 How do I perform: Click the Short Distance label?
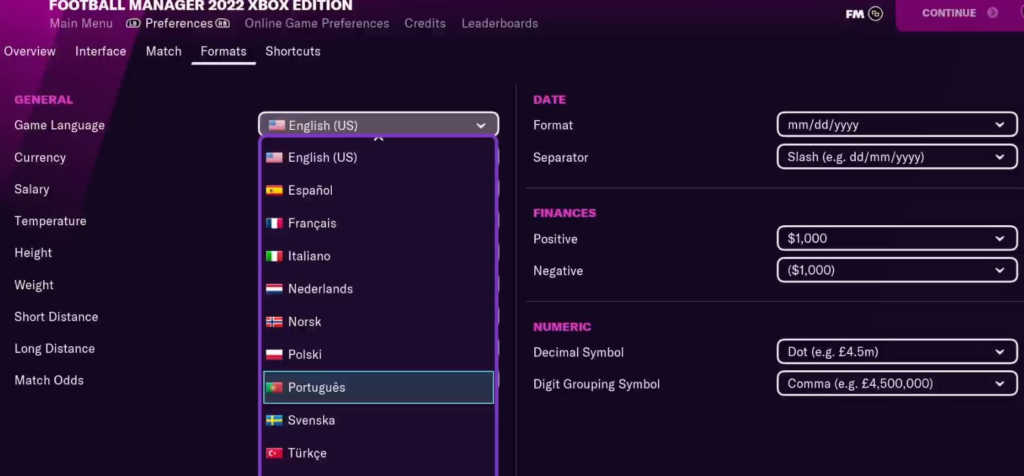[56, 317]
